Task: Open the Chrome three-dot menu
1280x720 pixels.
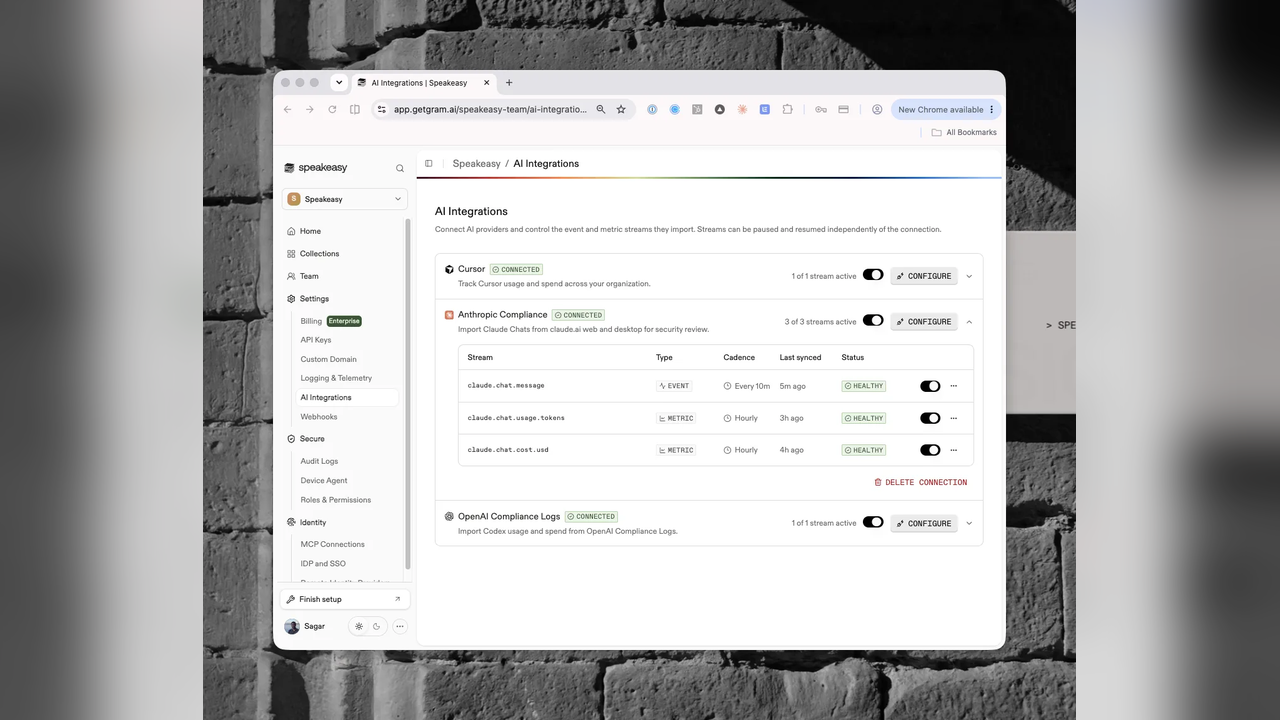Action: point(992,109)
